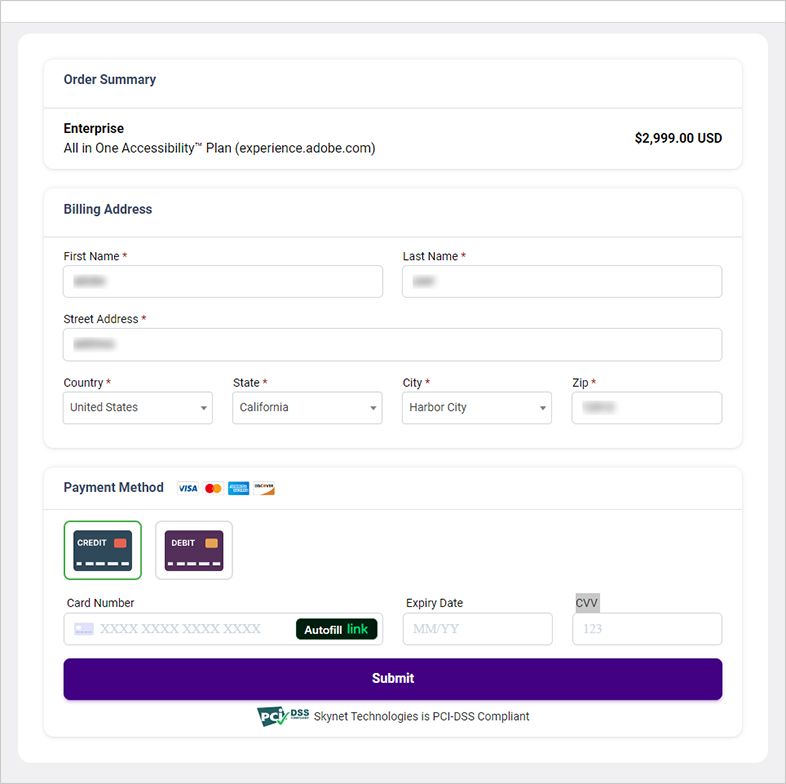Click Skynet Technologies is PCI-DSS Compliant text
Screen dimensions: 786x784
(x=422, y=716)
